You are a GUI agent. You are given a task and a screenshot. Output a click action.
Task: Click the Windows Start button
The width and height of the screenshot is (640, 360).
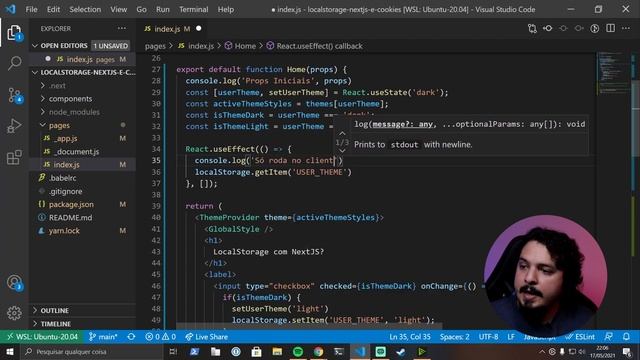pyautogui.click(x=10, y=351)
